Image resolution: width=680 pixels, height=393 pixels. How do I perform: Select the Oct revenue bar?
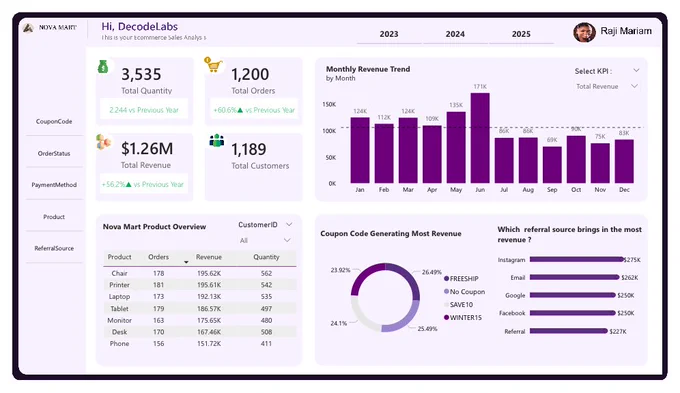(x=576, y=159)
